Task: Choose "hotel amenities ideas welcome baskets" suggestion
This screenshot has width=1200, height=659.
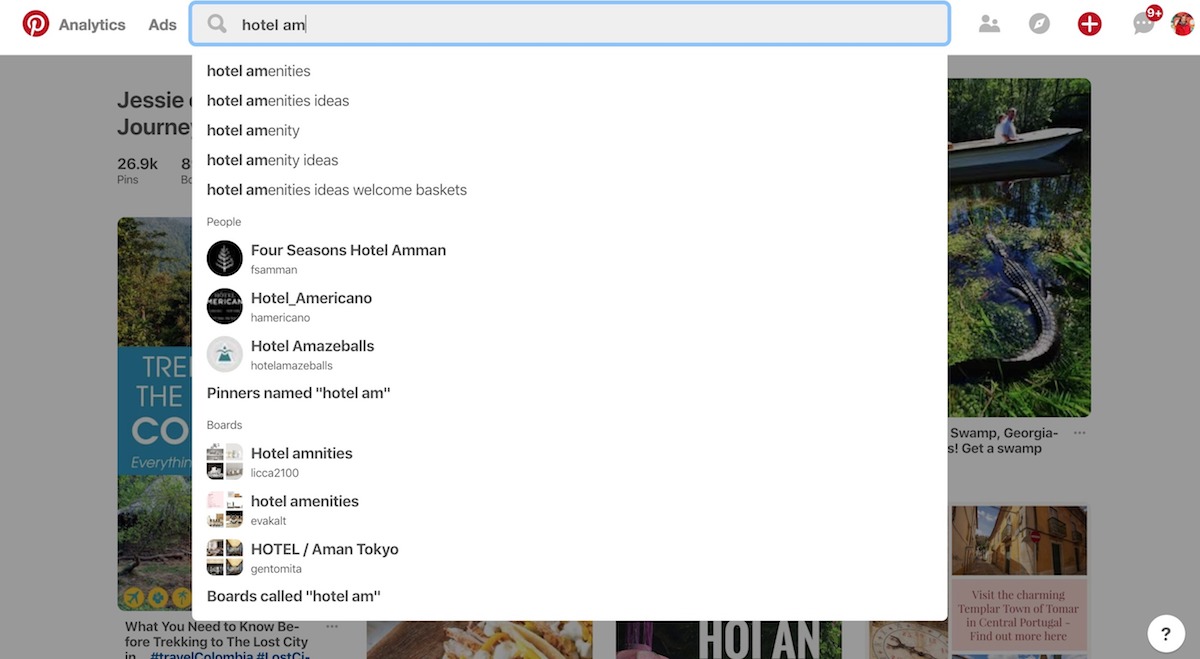Action: (x=336, y=190)
